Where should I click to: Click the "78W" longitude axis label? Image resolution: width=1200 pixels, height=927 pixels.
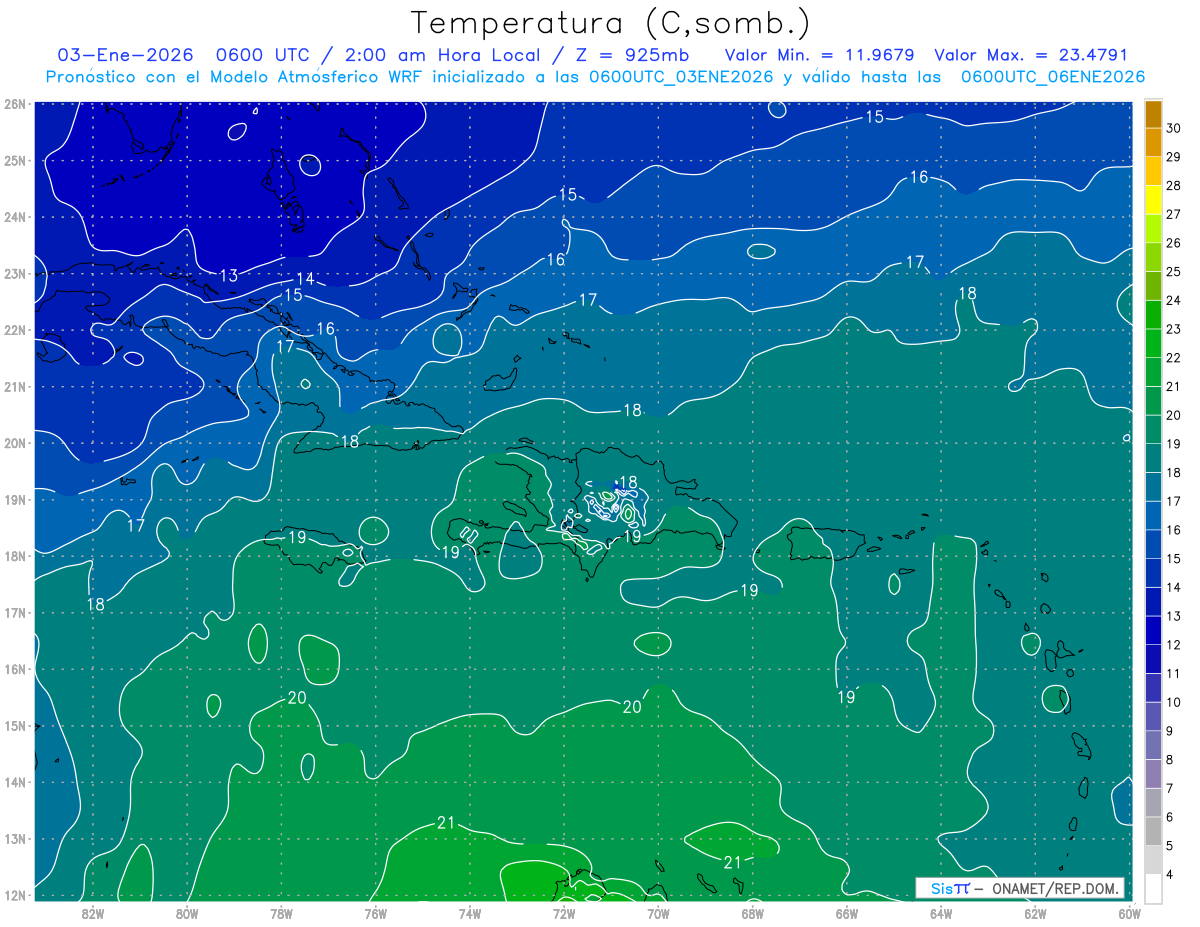(281, 913)
